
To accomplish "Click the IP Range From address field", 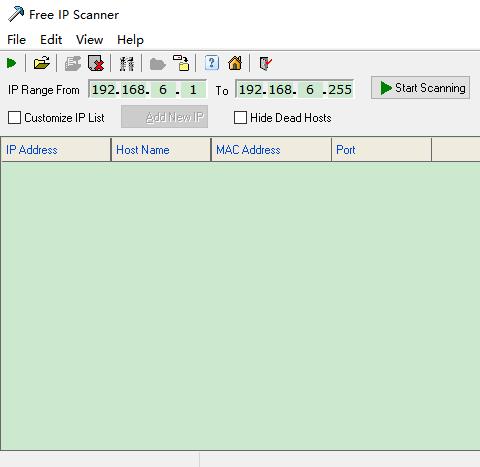I will [147, 89].
